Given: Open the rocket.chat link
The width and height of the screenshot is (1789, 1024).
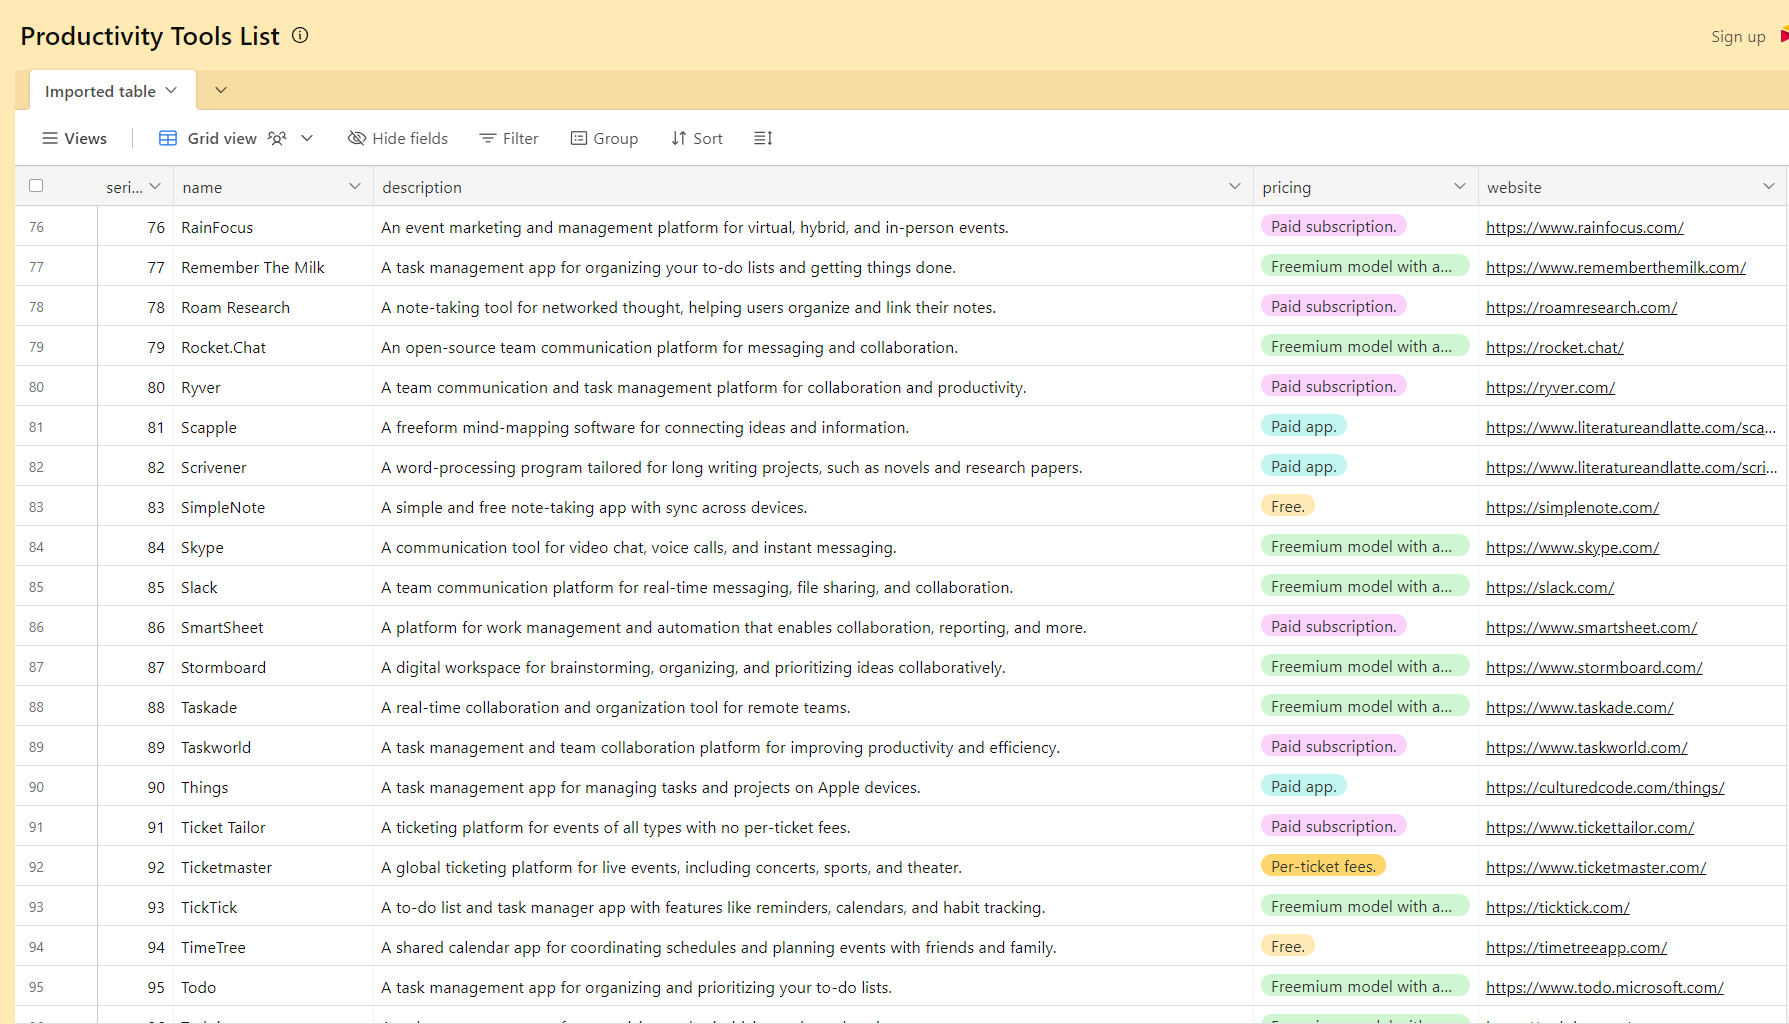Looking at the screenshot, I should 1554,348.
